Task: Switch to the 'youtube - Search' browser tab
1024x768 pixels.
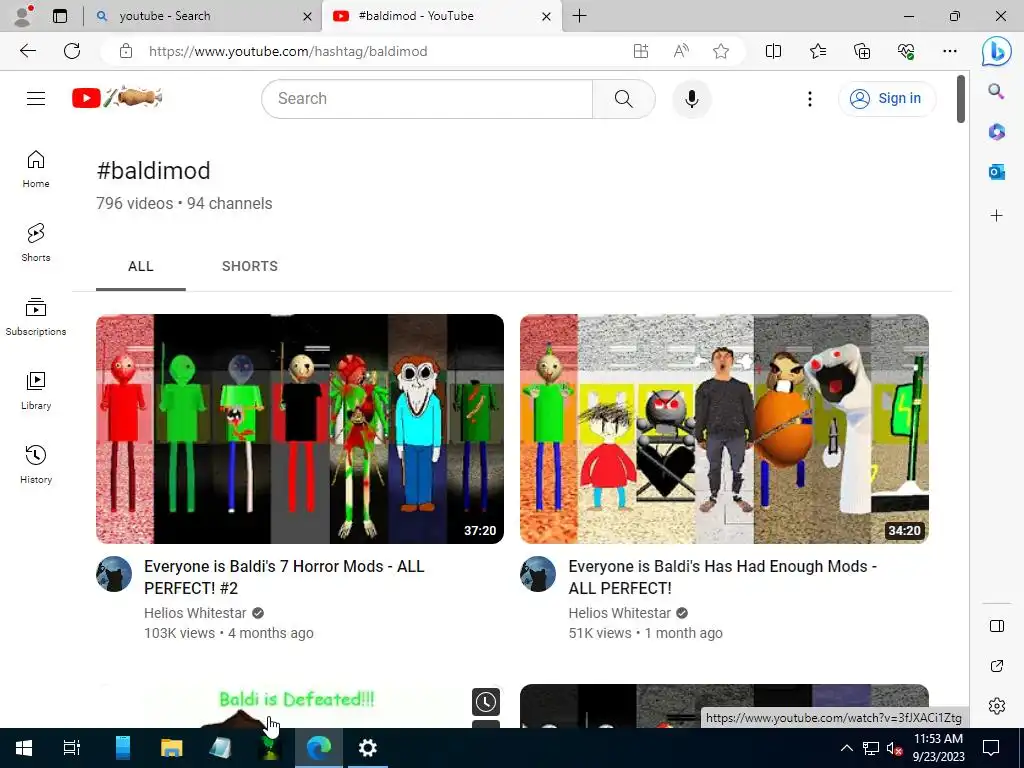Action: pos(203,16)
